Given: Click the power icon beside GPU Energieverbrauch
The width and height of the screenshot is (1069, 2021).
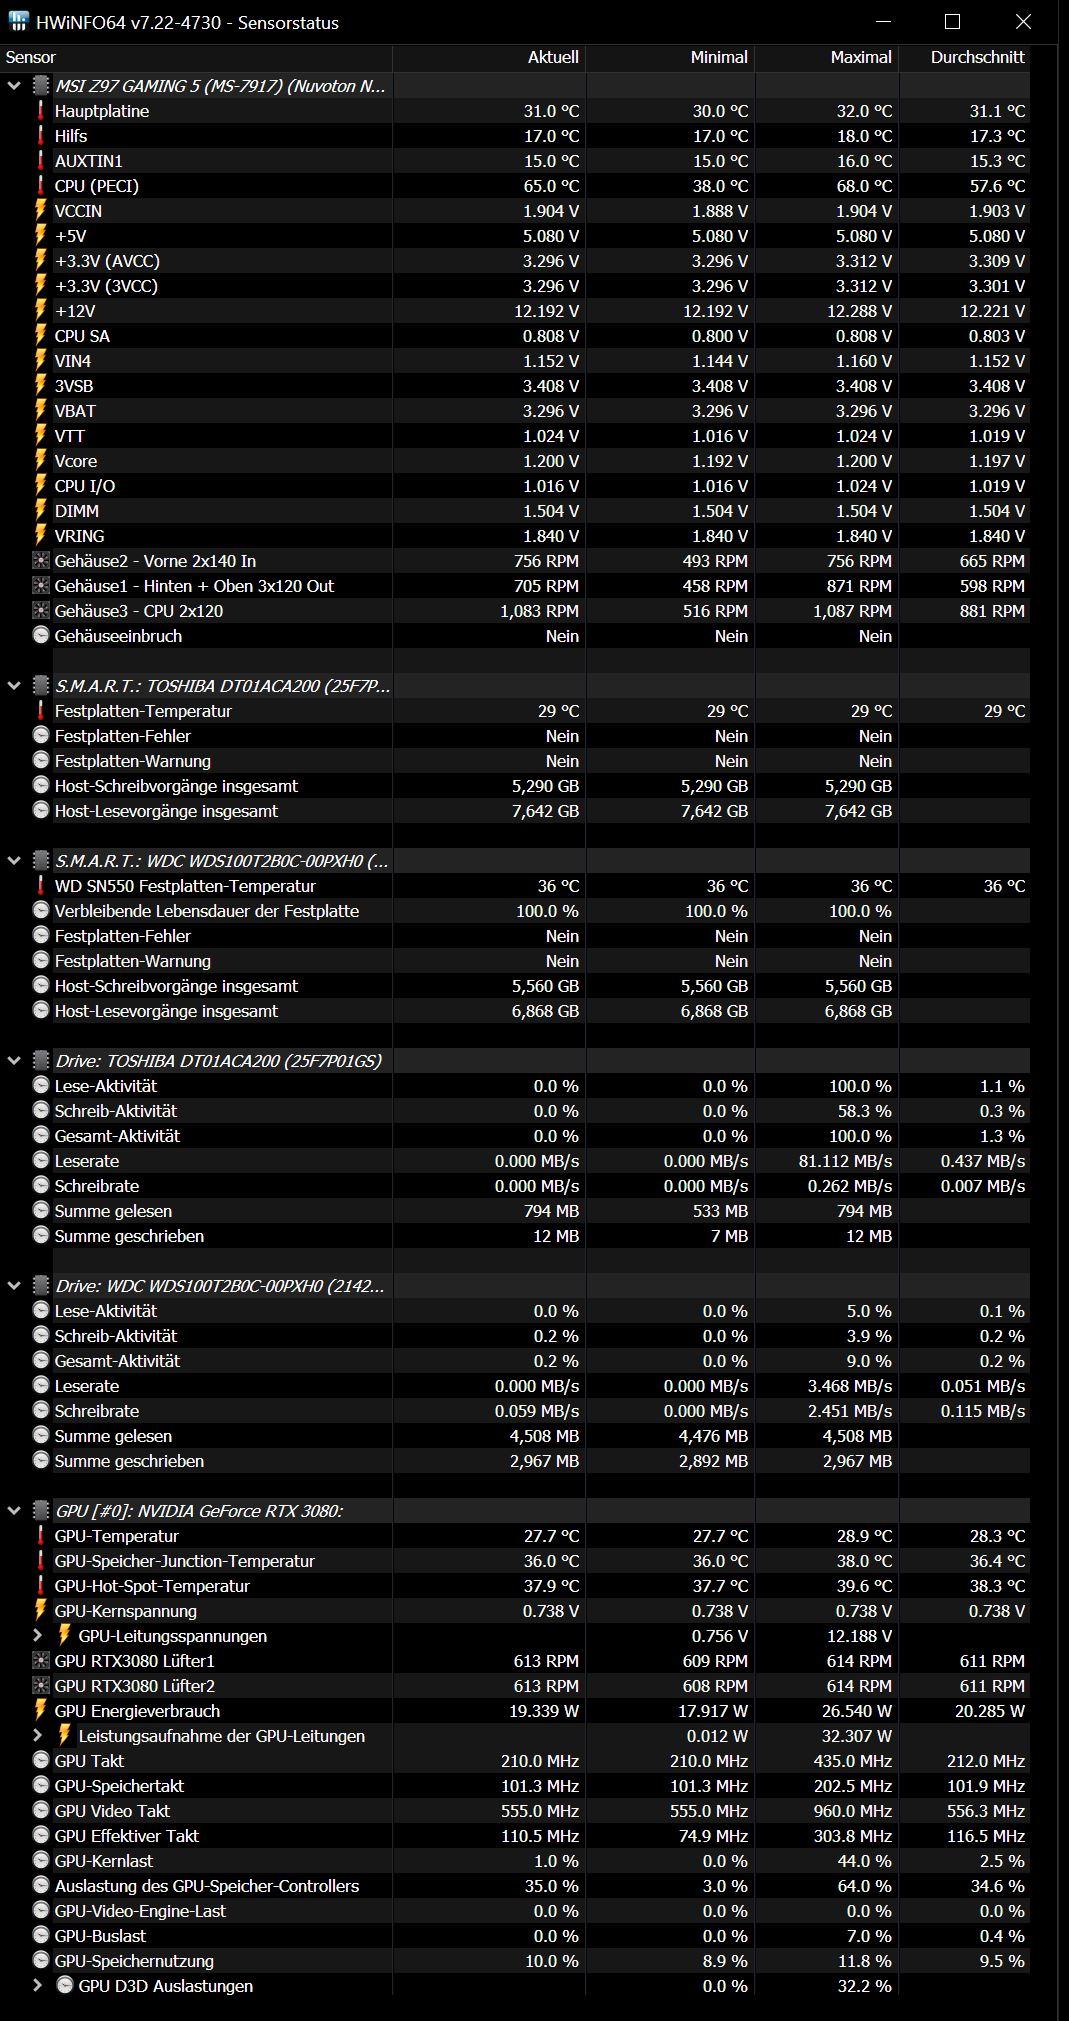Looking at the screenshot, I should [x=41, y=1711].
